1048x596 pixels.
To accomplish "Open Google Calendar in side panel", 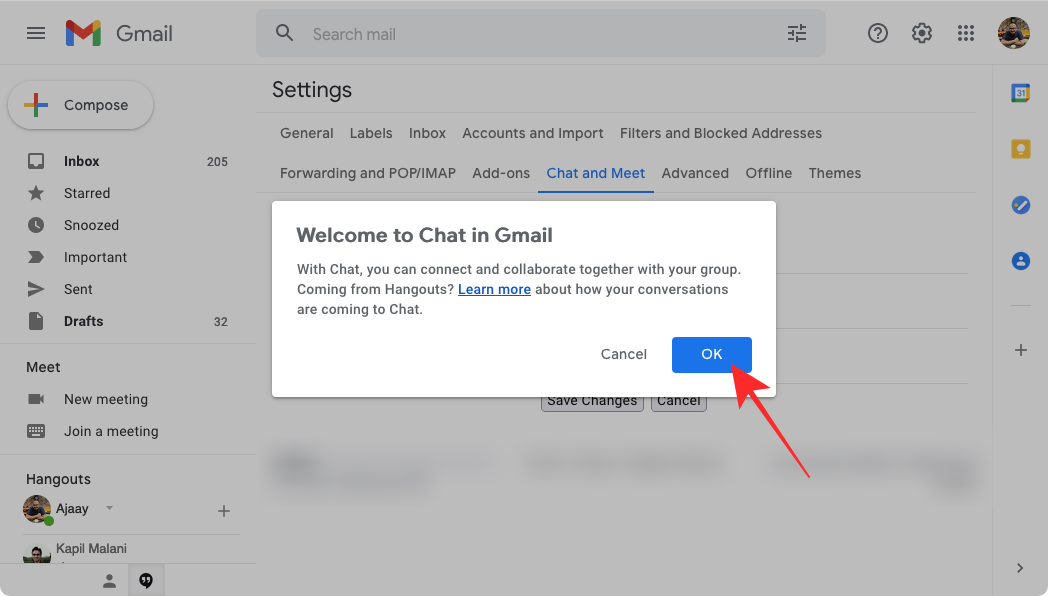I will tap(1020, 93).
